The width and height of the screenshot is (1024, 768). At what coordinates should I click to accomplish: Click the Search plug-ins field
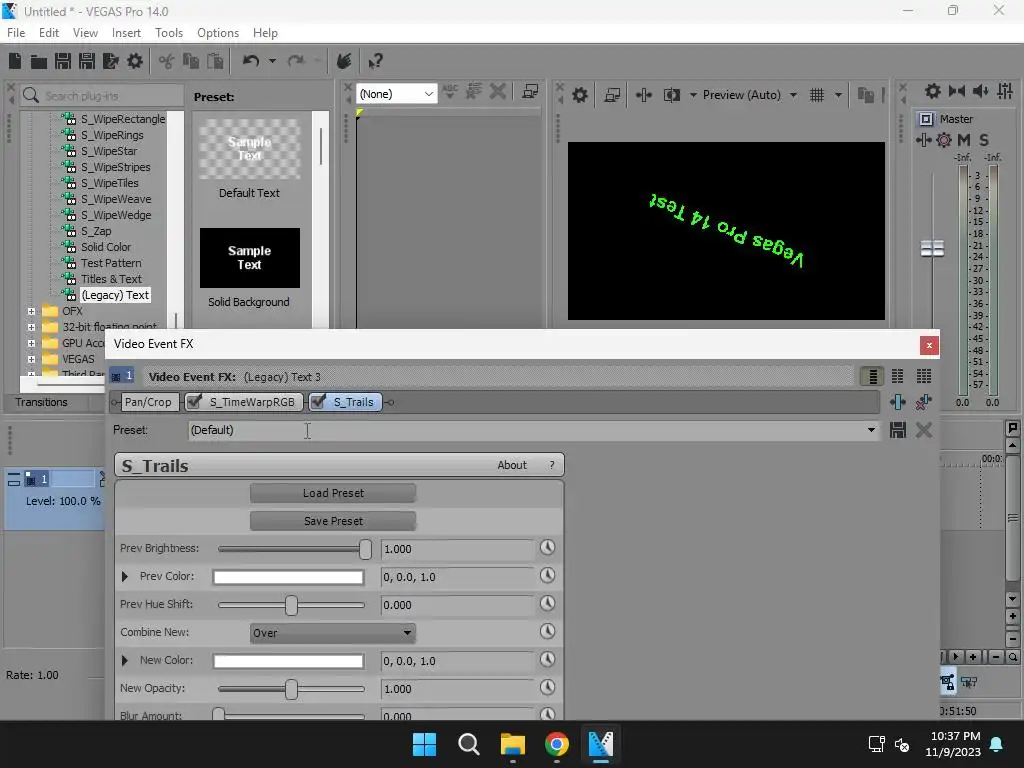coord(102,95)
